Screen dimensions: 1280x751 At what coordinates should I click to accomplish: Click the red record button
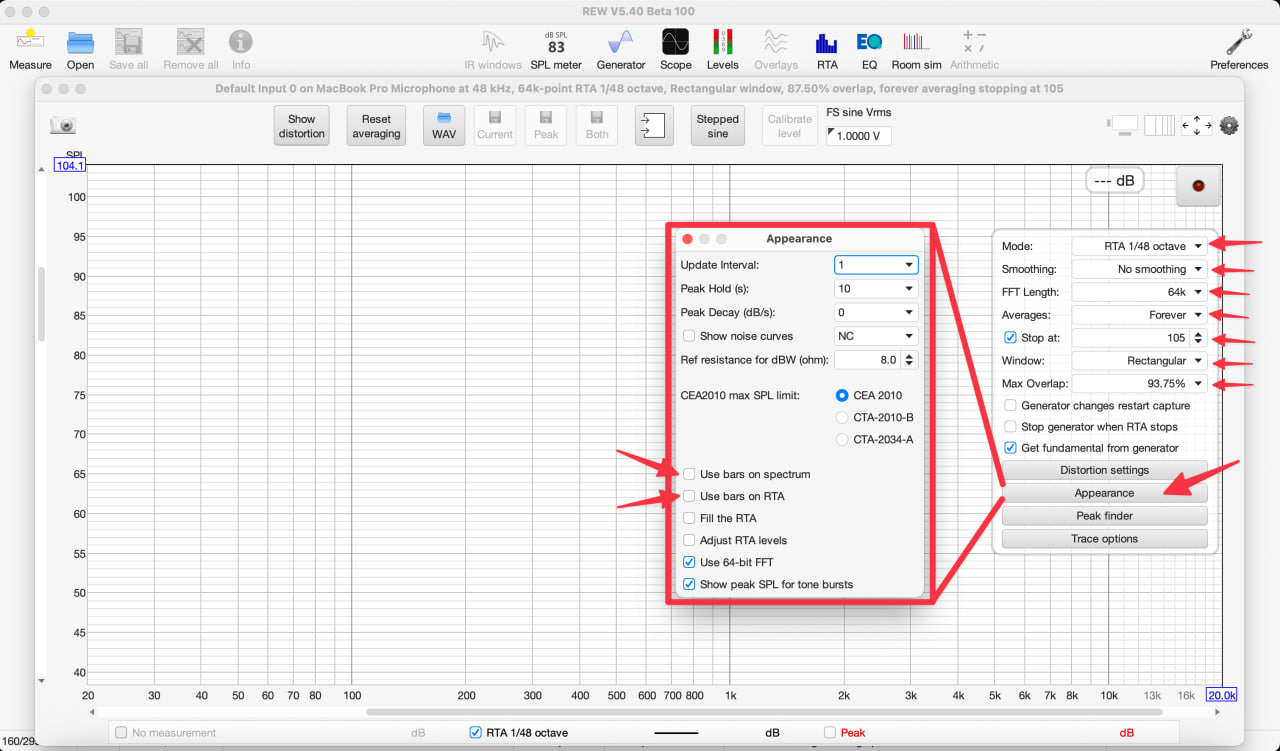1198,186
